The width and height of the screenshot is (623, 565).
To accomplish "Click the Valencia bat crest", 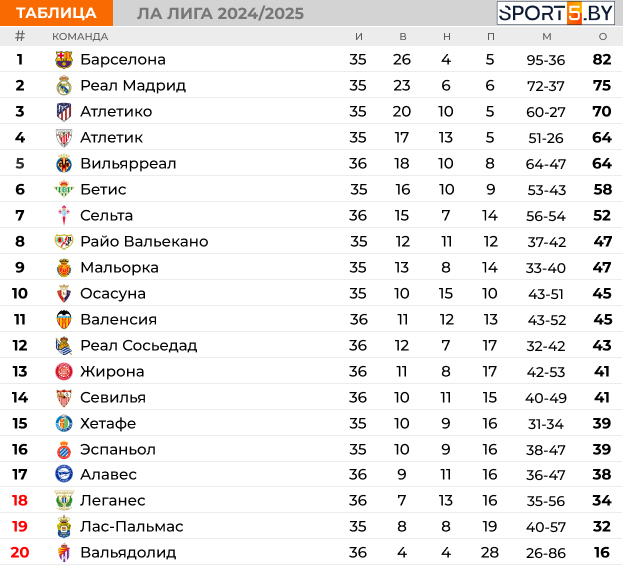I will coord(64,319).
